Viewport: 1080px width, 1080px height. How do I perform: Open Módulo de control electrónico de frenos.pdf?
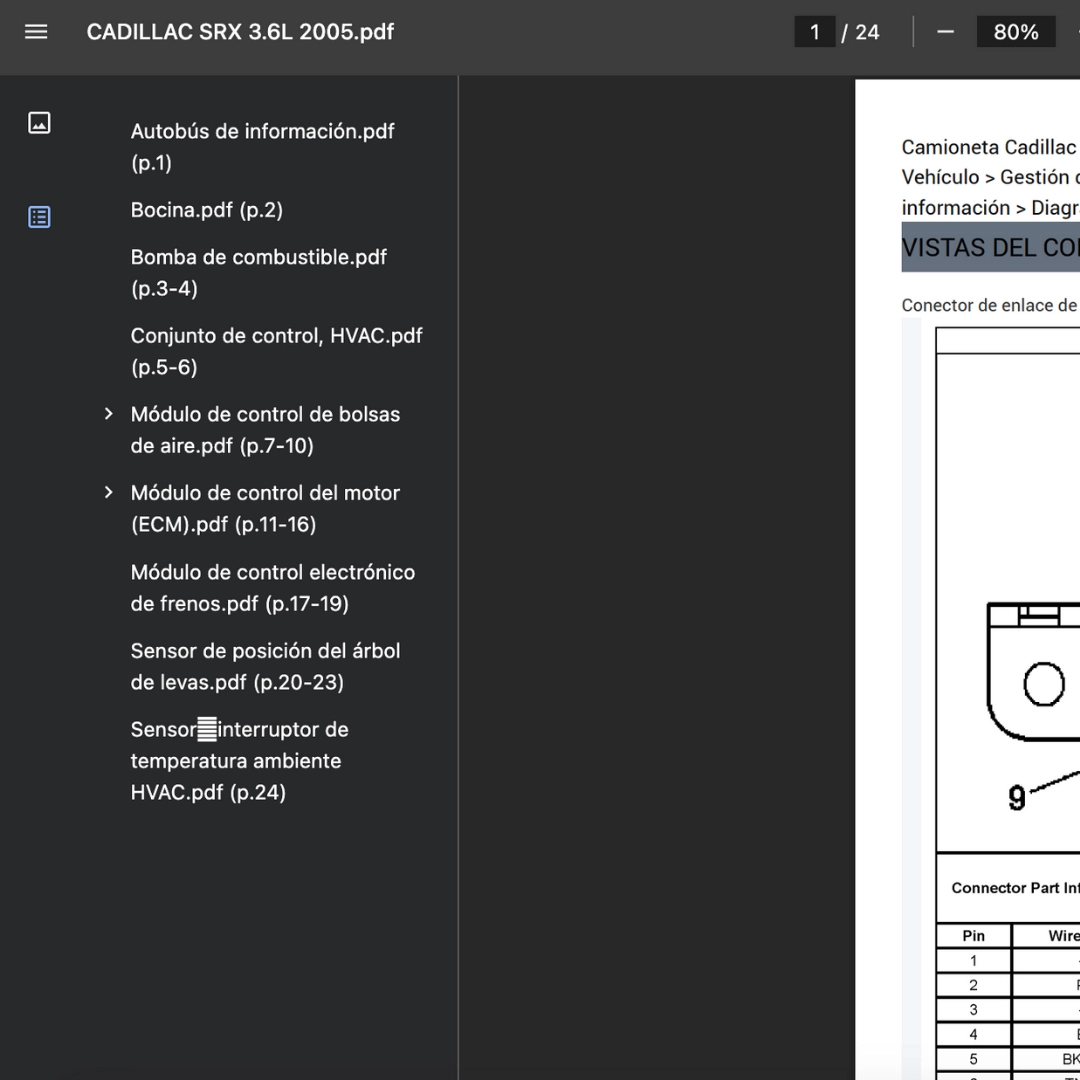273,588
